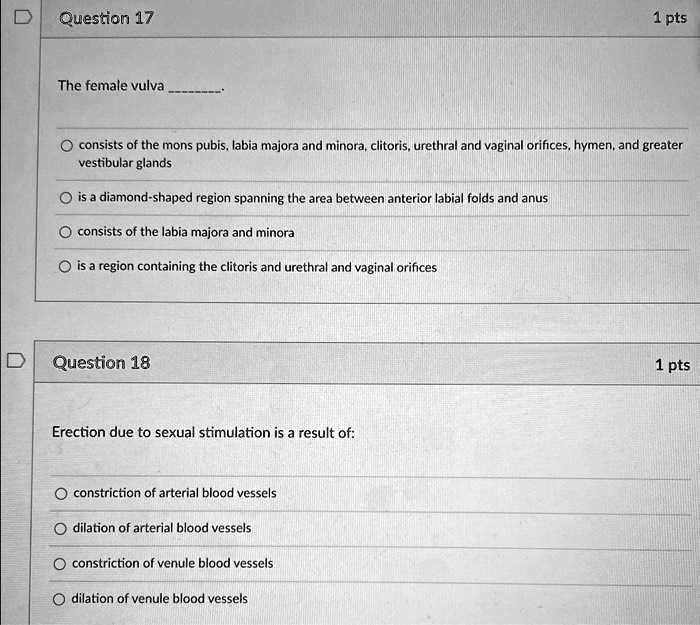The height and width of the screenshot is (625, 700).
Task: Select 'consists of the mons pubis' radio option
Action: pyautogui.click(x=67, y=146)
